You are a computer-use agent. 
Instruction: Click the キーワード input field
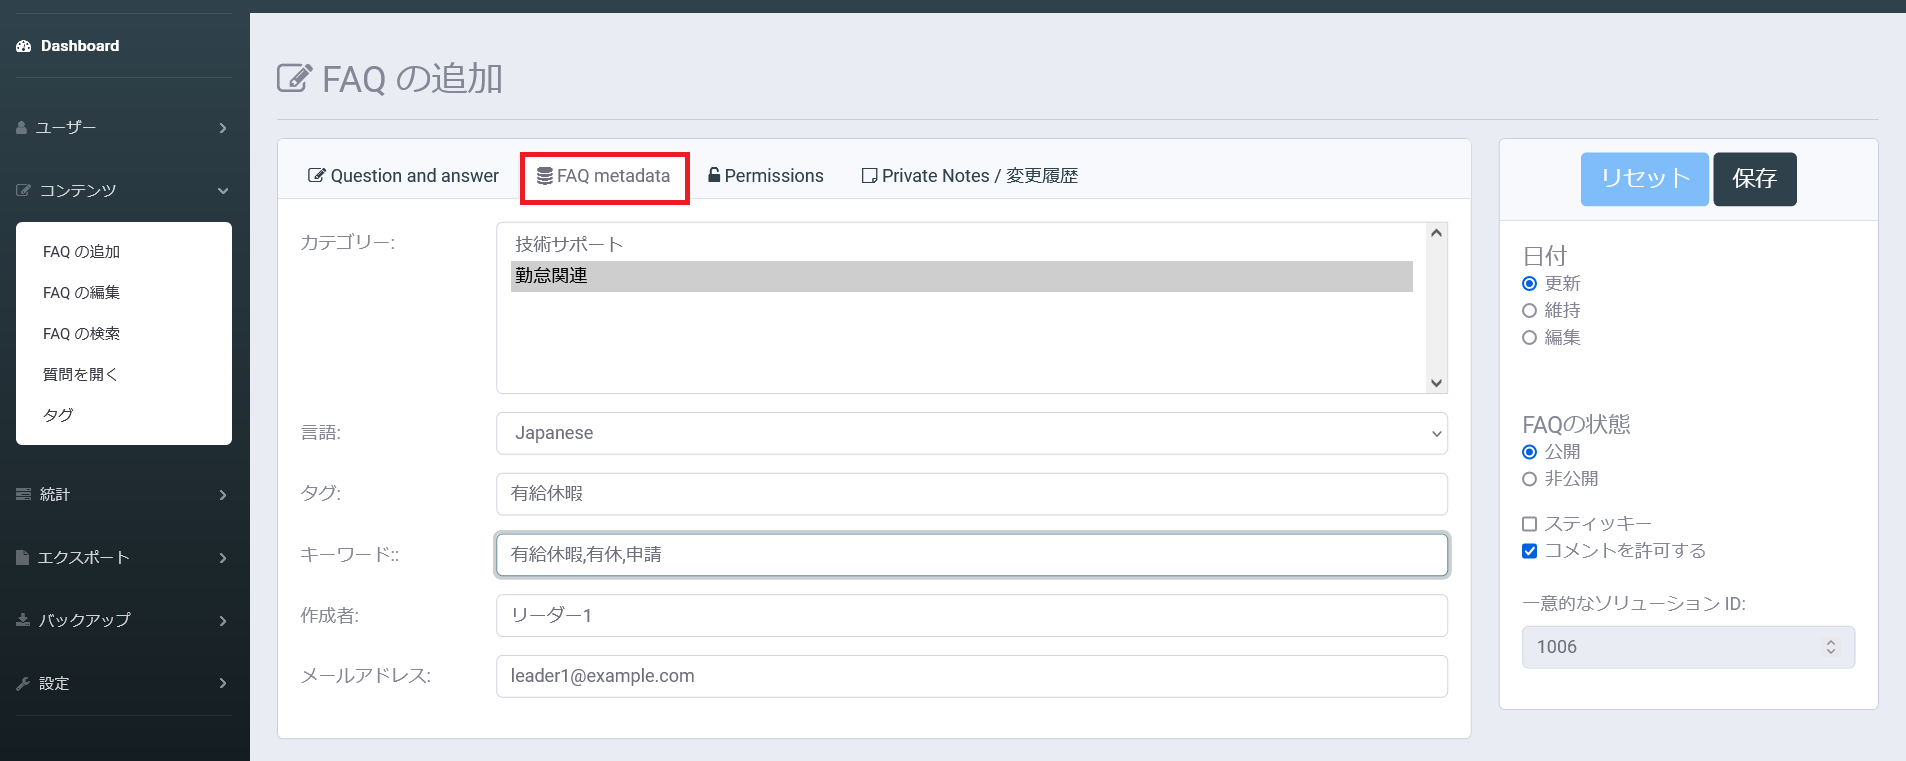click(x=972, y=555)
